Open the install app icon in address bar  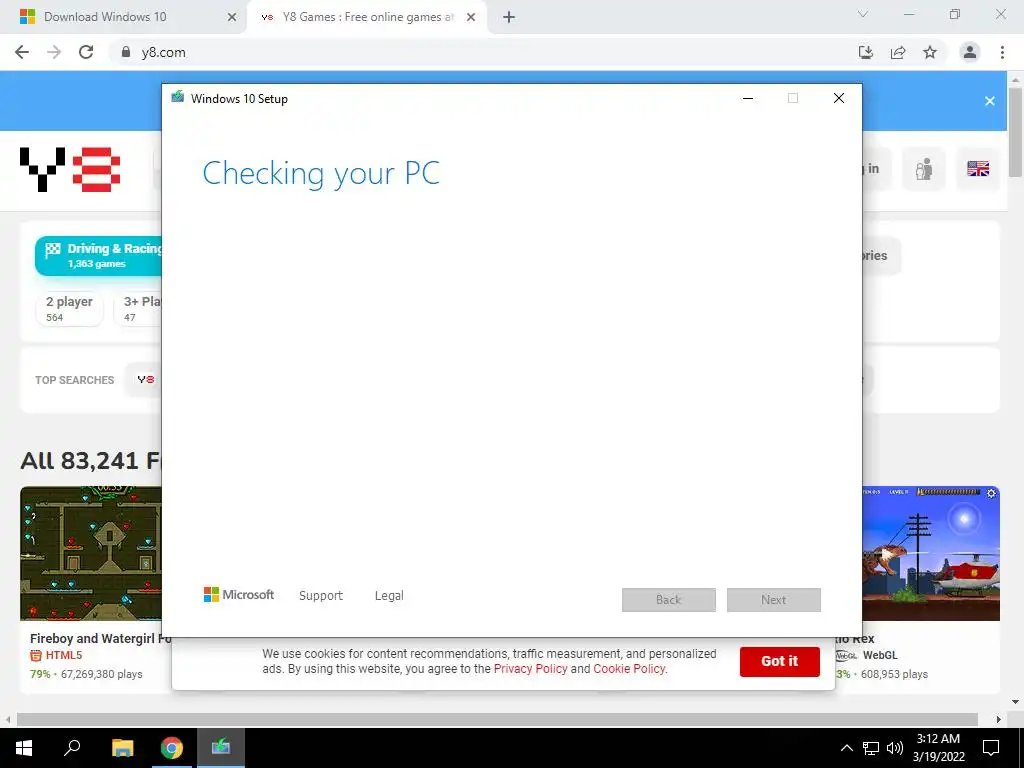click(866, 52)
